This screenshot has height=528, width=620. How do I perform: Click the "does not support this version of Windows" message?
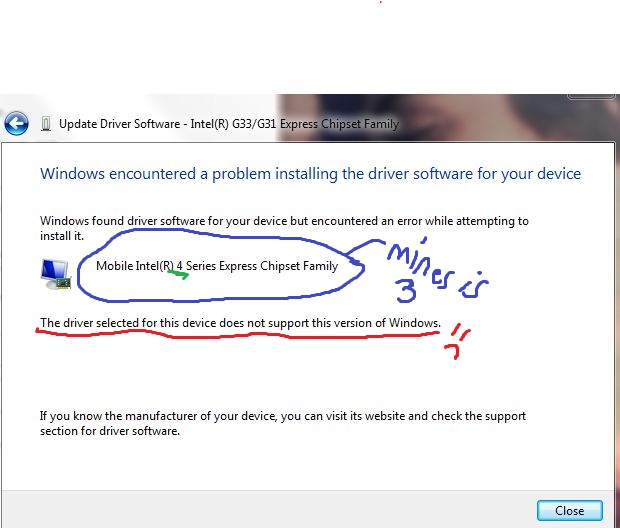[x=240, y=323]
